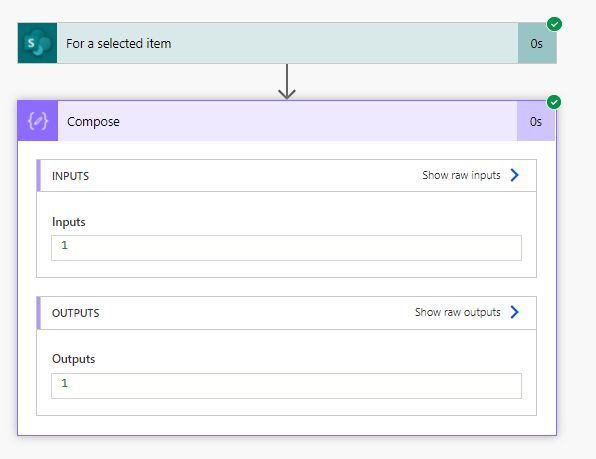Click green success checkmark on trigger step

(555, 24)
